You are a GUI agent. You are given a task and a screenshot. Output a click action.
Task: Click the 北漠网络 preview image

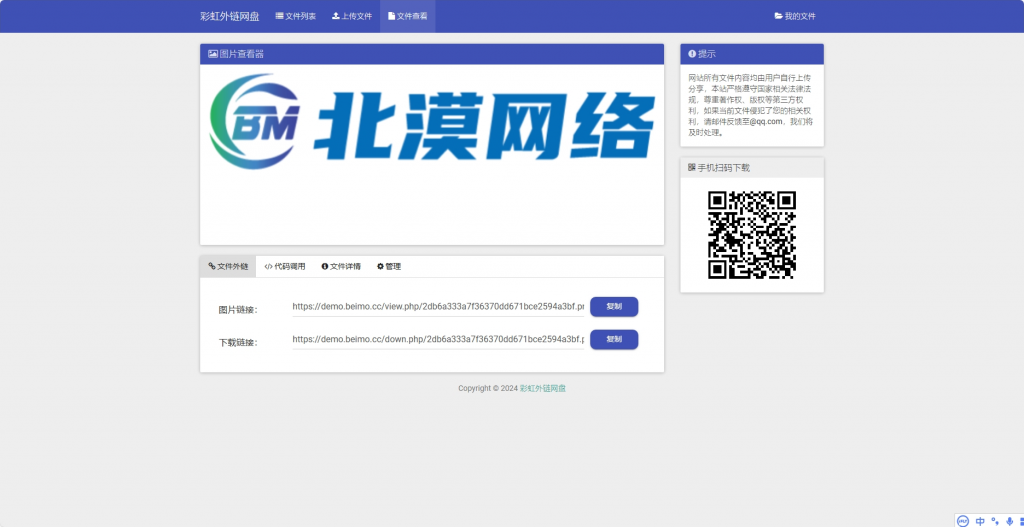pos(432,122)
